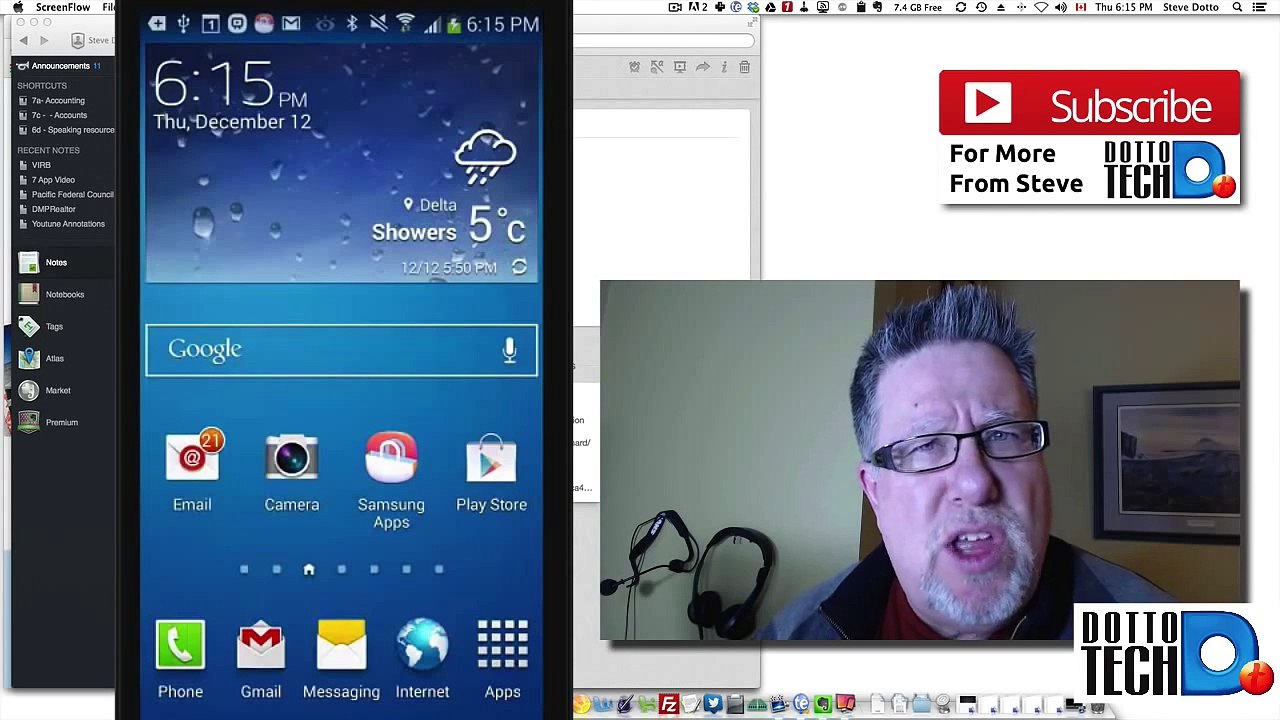Click the volume icon in menu bar
Image resolution: width=1280 pixels, height=720 pixels.
tap(1061, 7)
